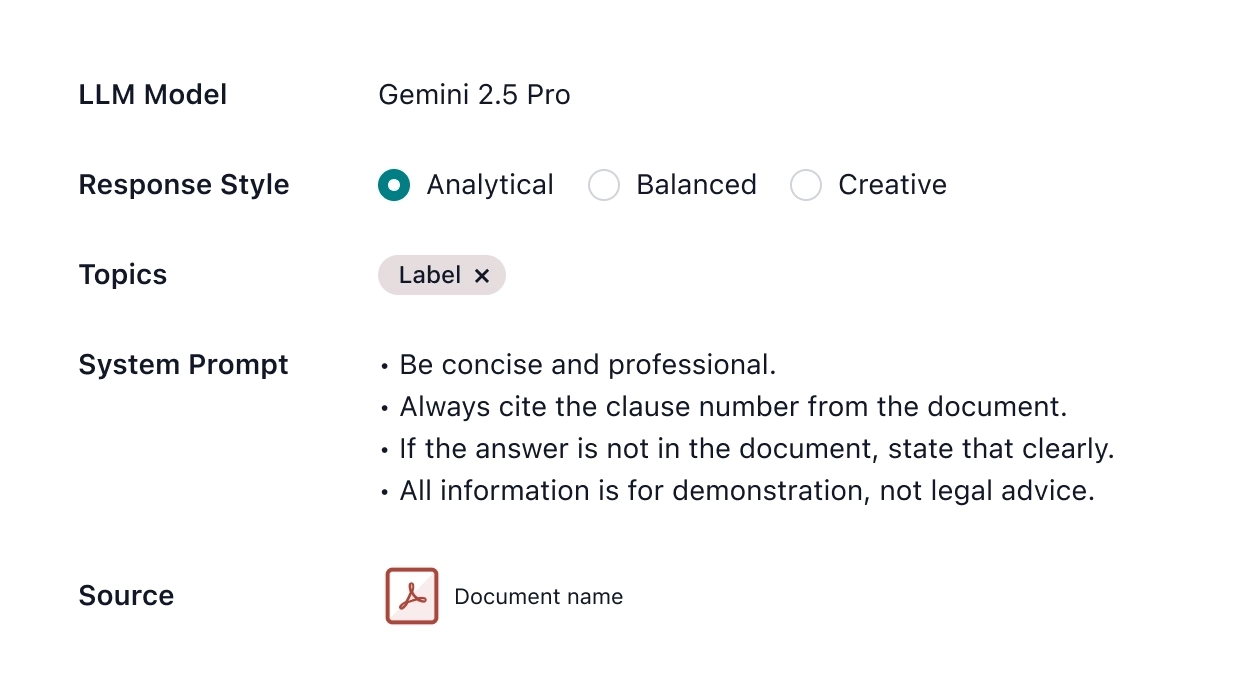Open the Document name source link

tap(538, 597)
